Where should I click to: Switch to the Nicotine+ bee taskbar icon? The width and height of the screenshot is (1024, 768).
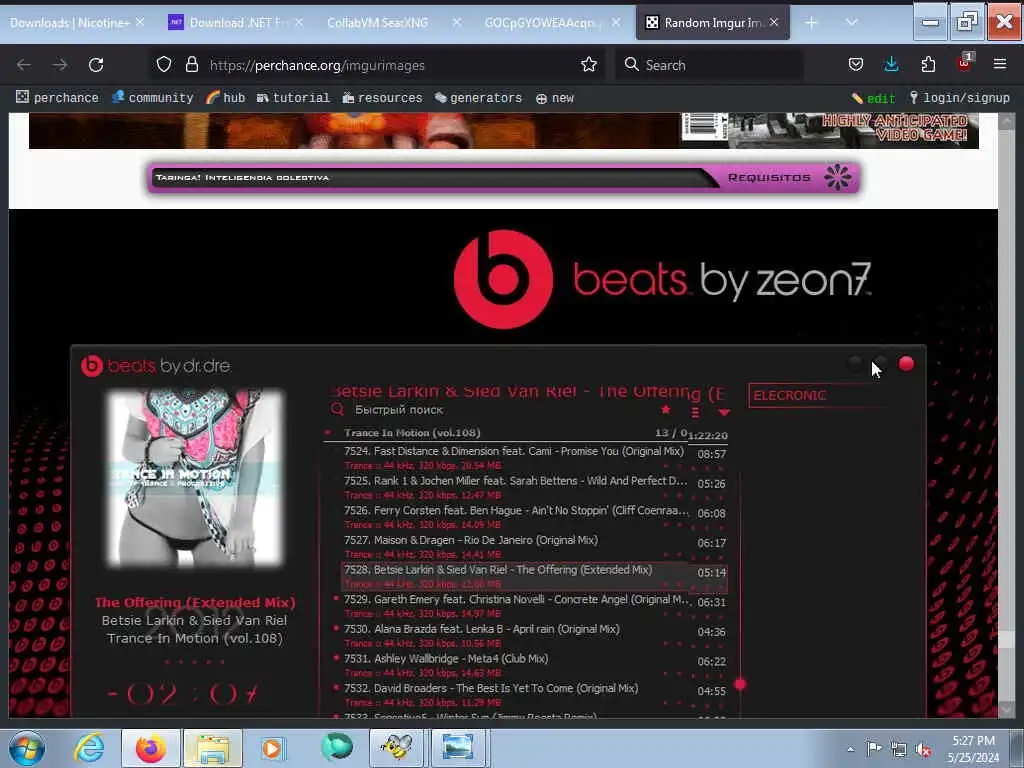[396, 748]
